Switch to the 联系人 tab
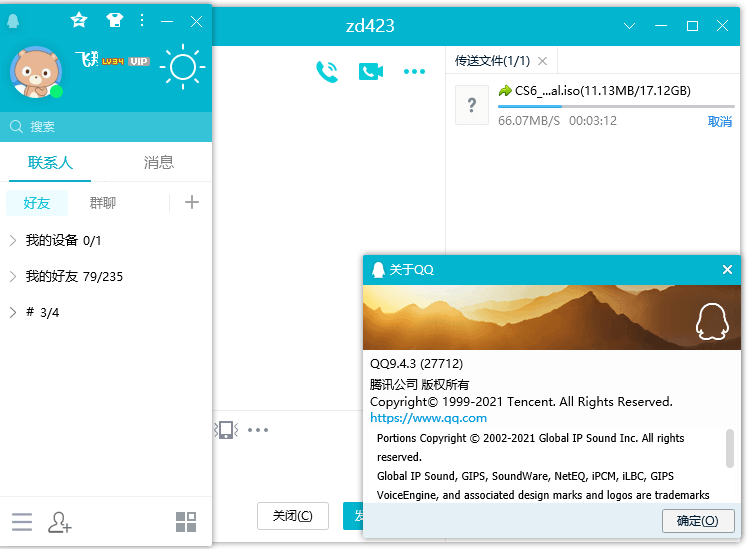This screenshot has width=748, height=549. 50,163
